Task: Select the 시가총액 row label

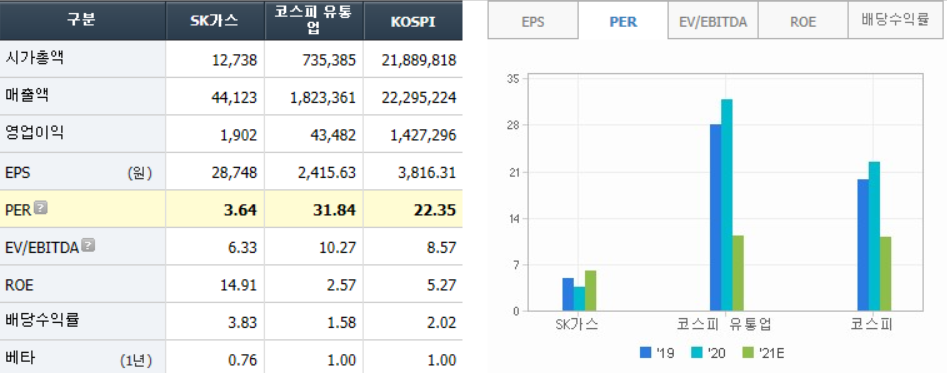Action: tap(34, 59)
